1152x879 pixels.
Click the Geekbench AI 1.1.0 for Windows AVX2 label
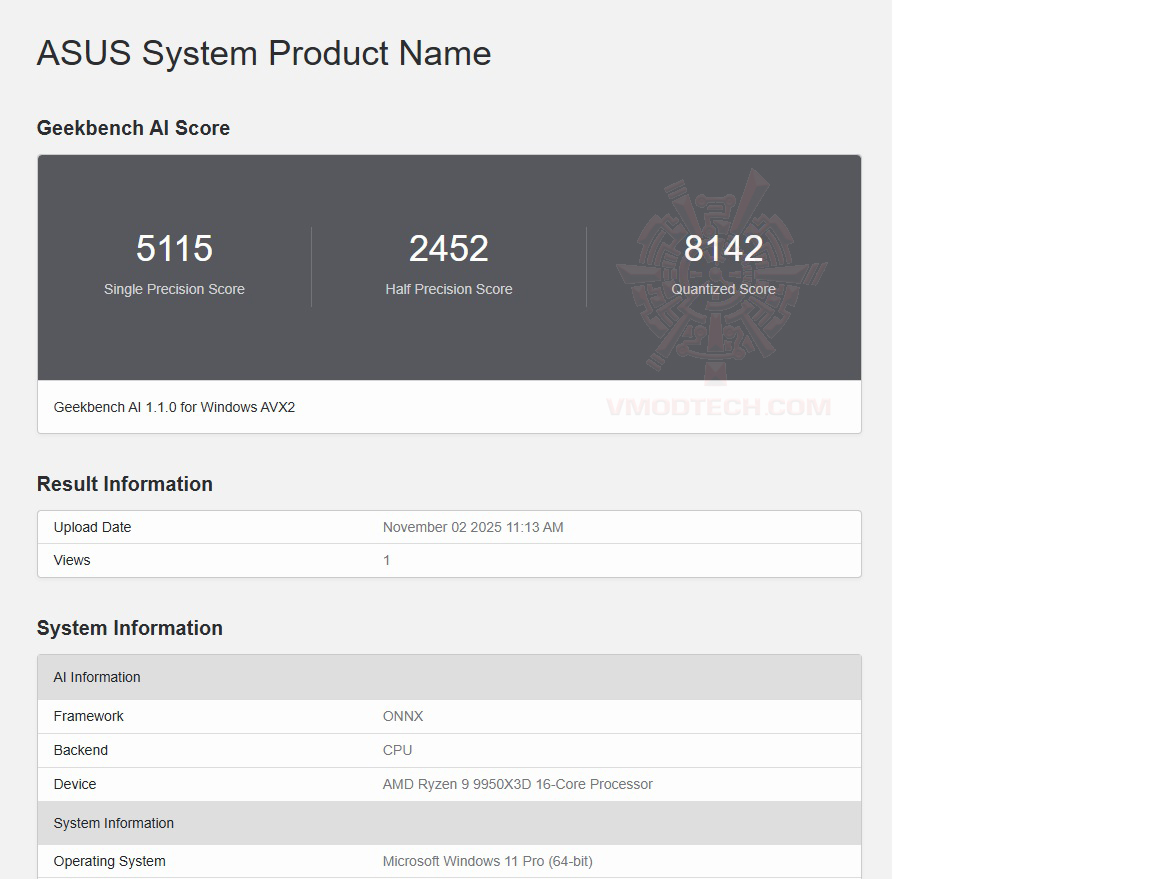coord(175,407)
